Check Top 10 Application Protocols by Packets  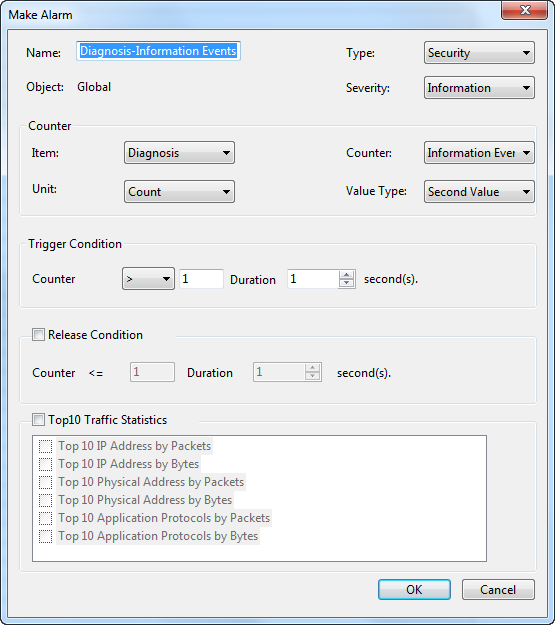[x=45, y=518]
